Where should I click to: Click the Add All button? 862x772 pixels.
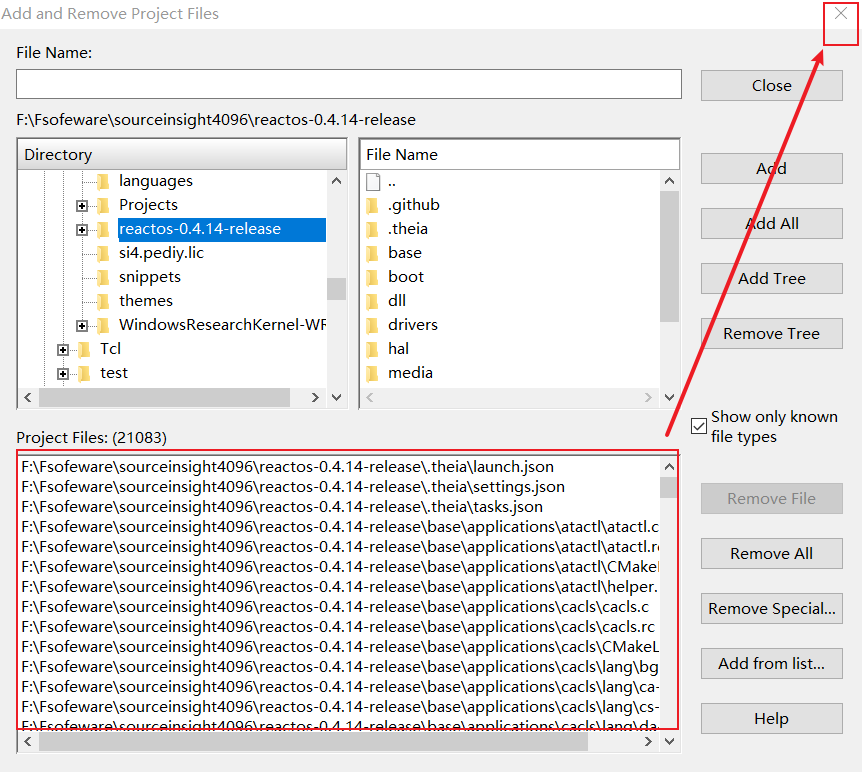[x=771, y=223]
